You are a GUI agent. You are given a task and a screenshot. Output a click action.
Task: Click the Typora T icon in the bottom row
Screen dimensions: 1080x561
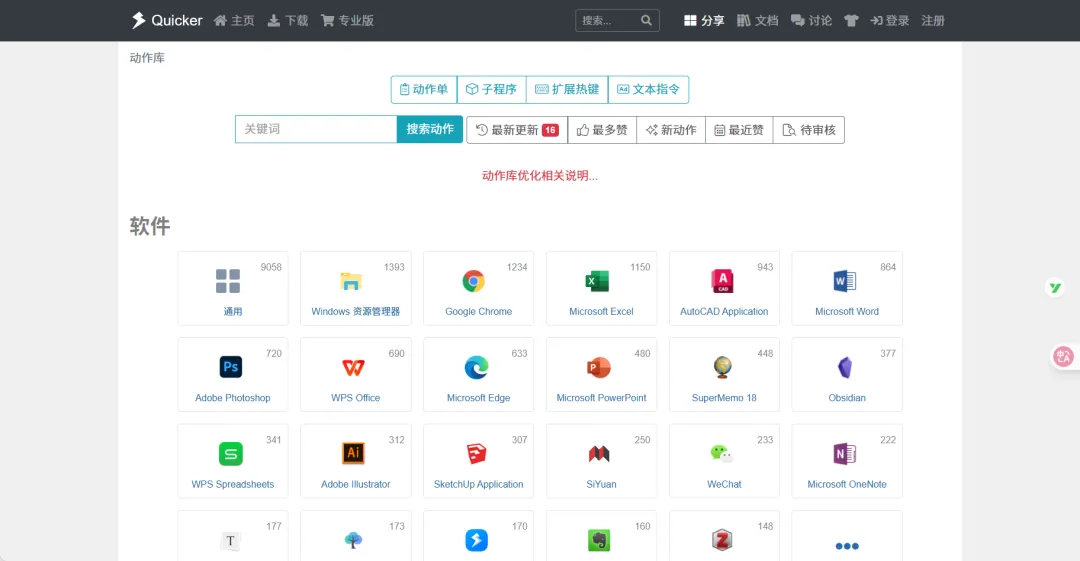pos(230,541)
